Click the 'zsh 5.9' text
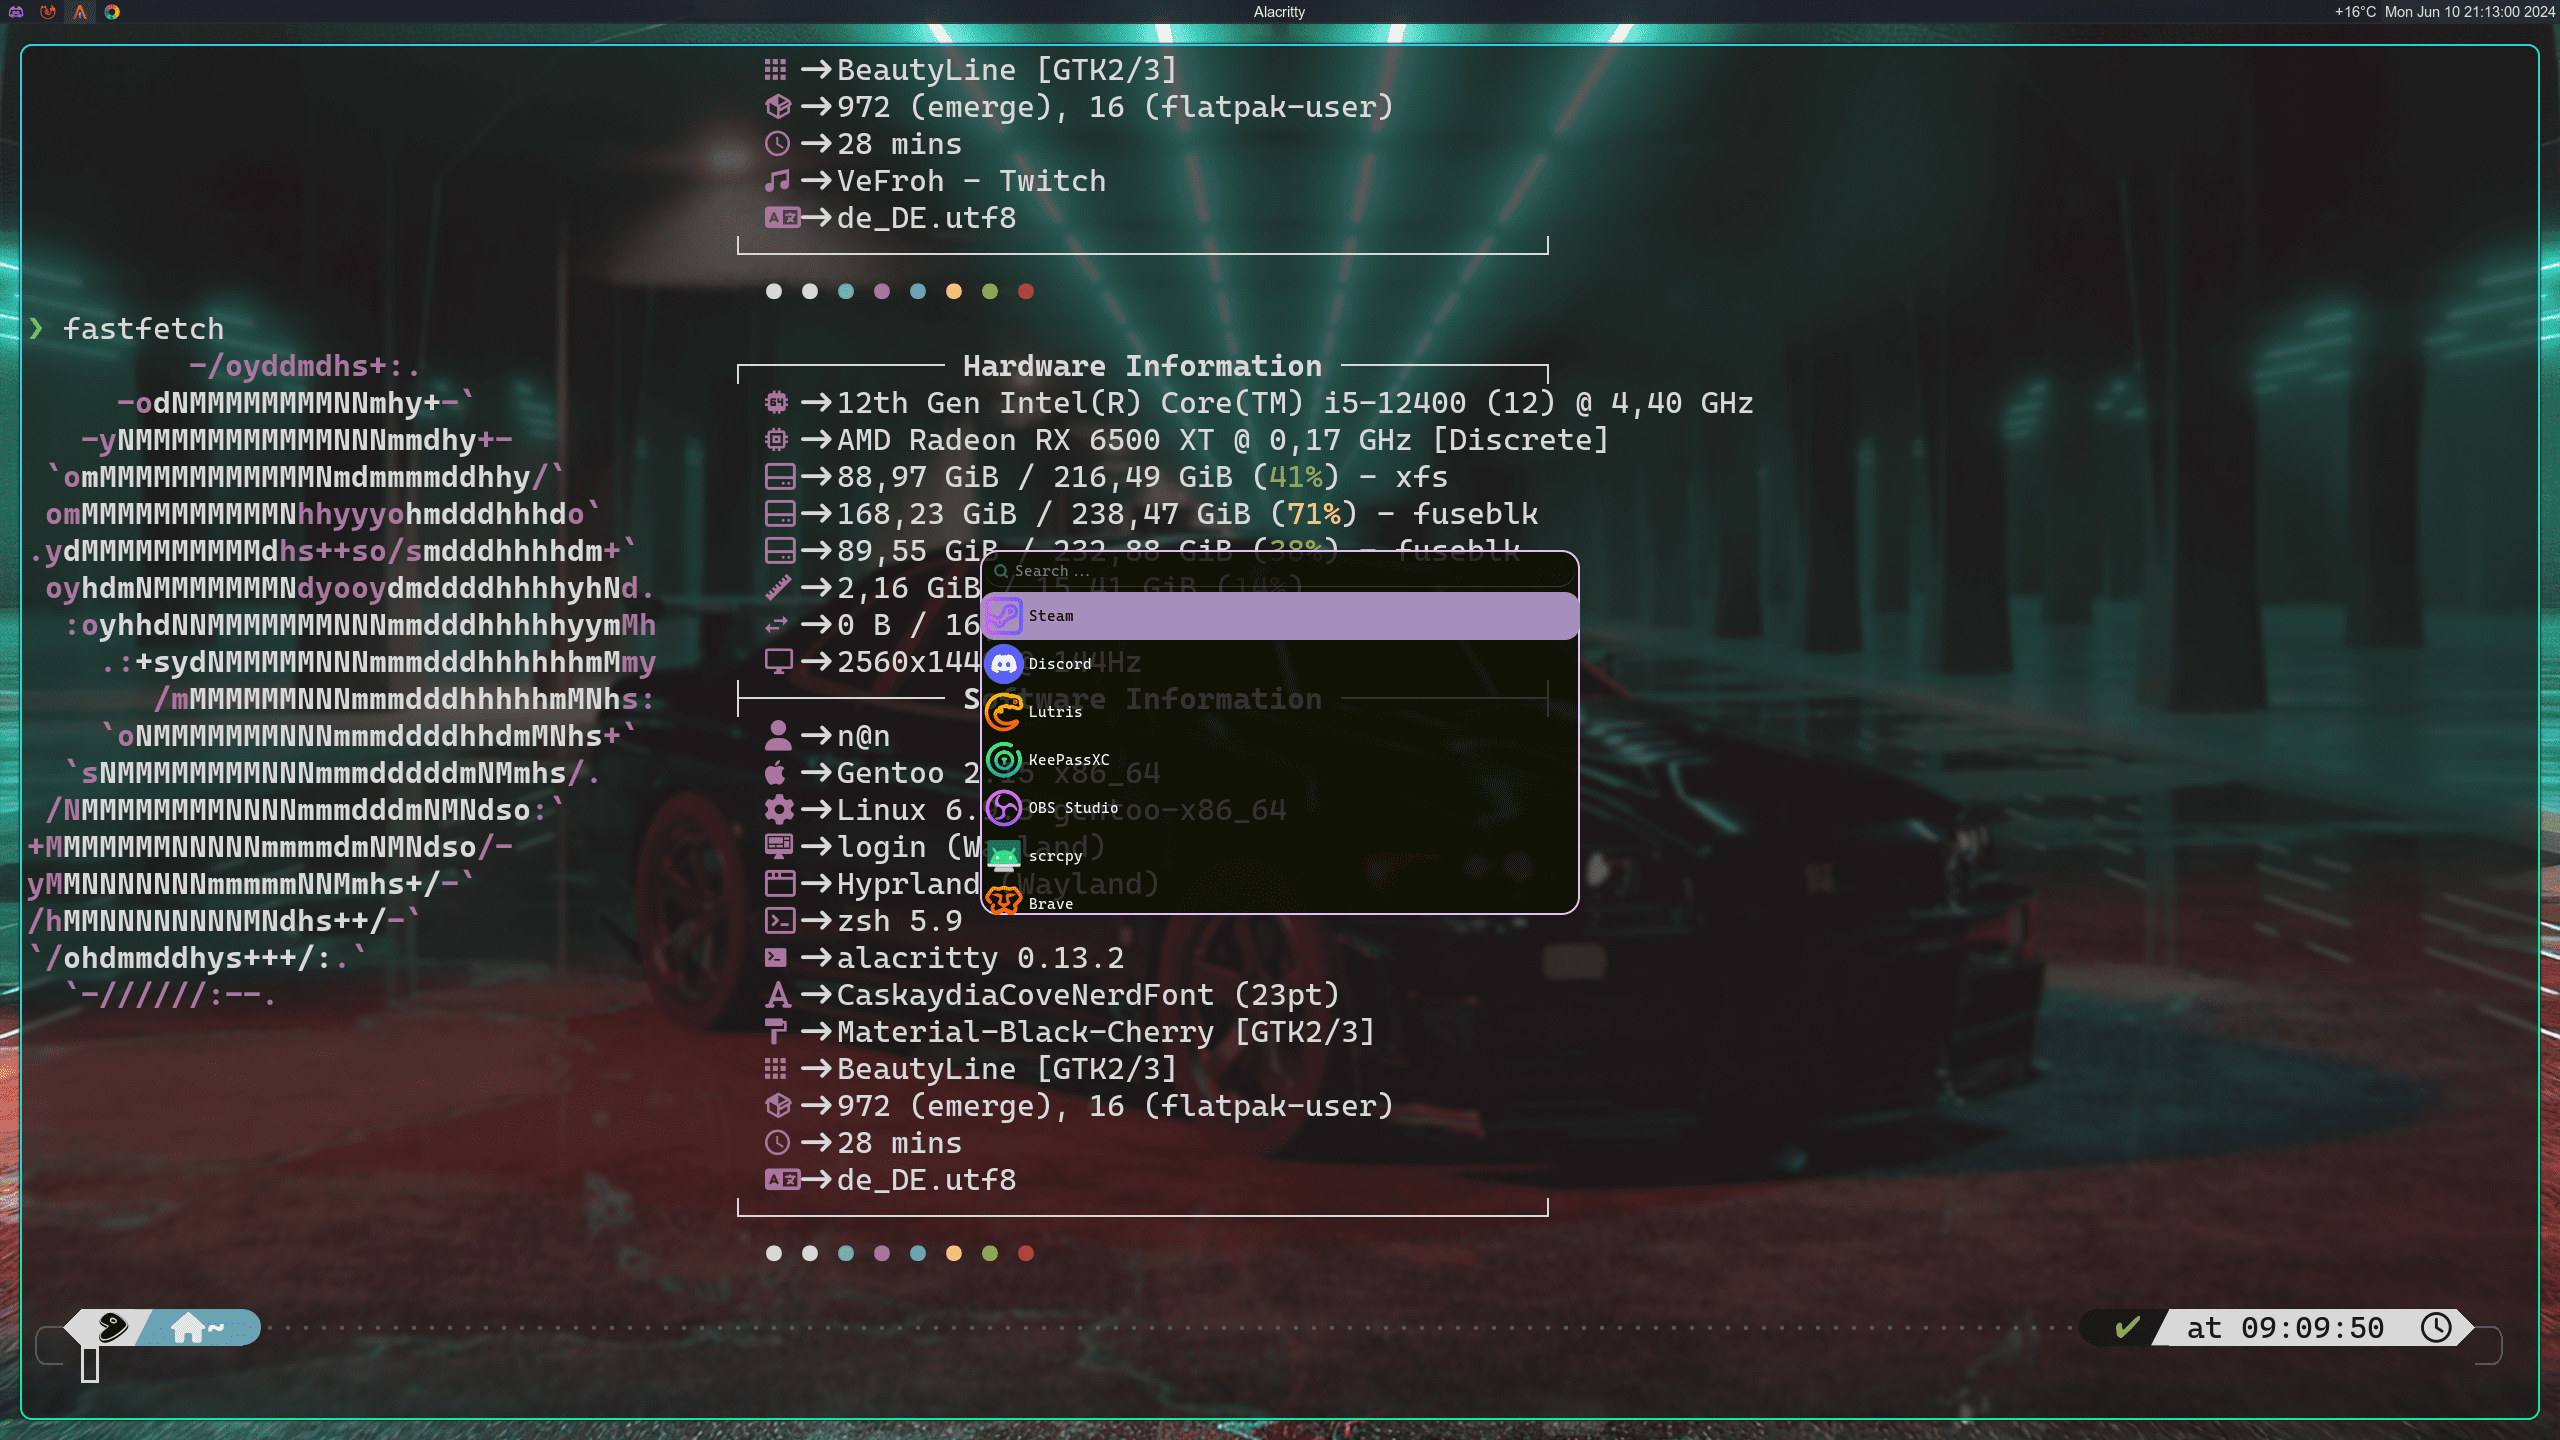2560x1440 pixels. click(899, 921)
